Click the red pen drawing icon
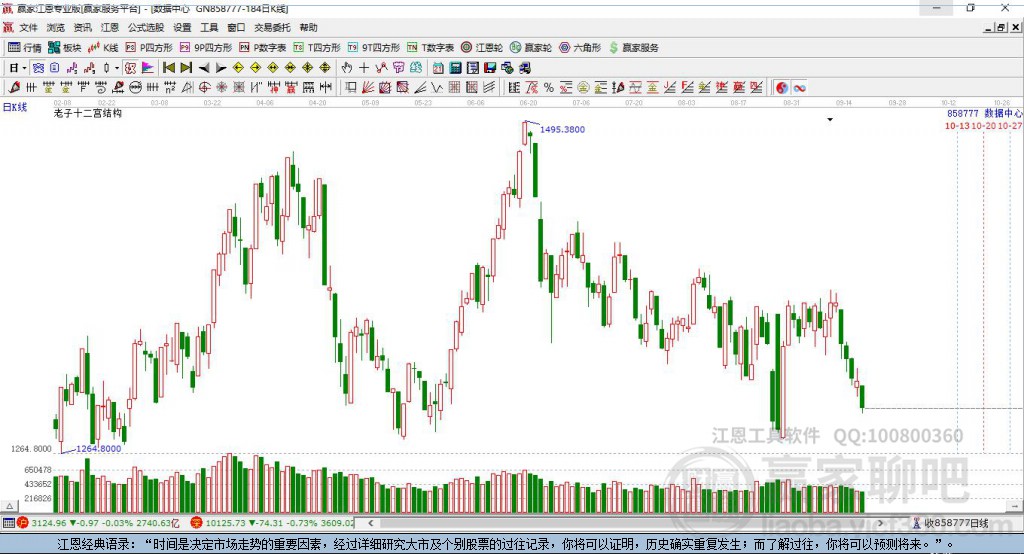The image size is (1024, 554). click(14, 88)
